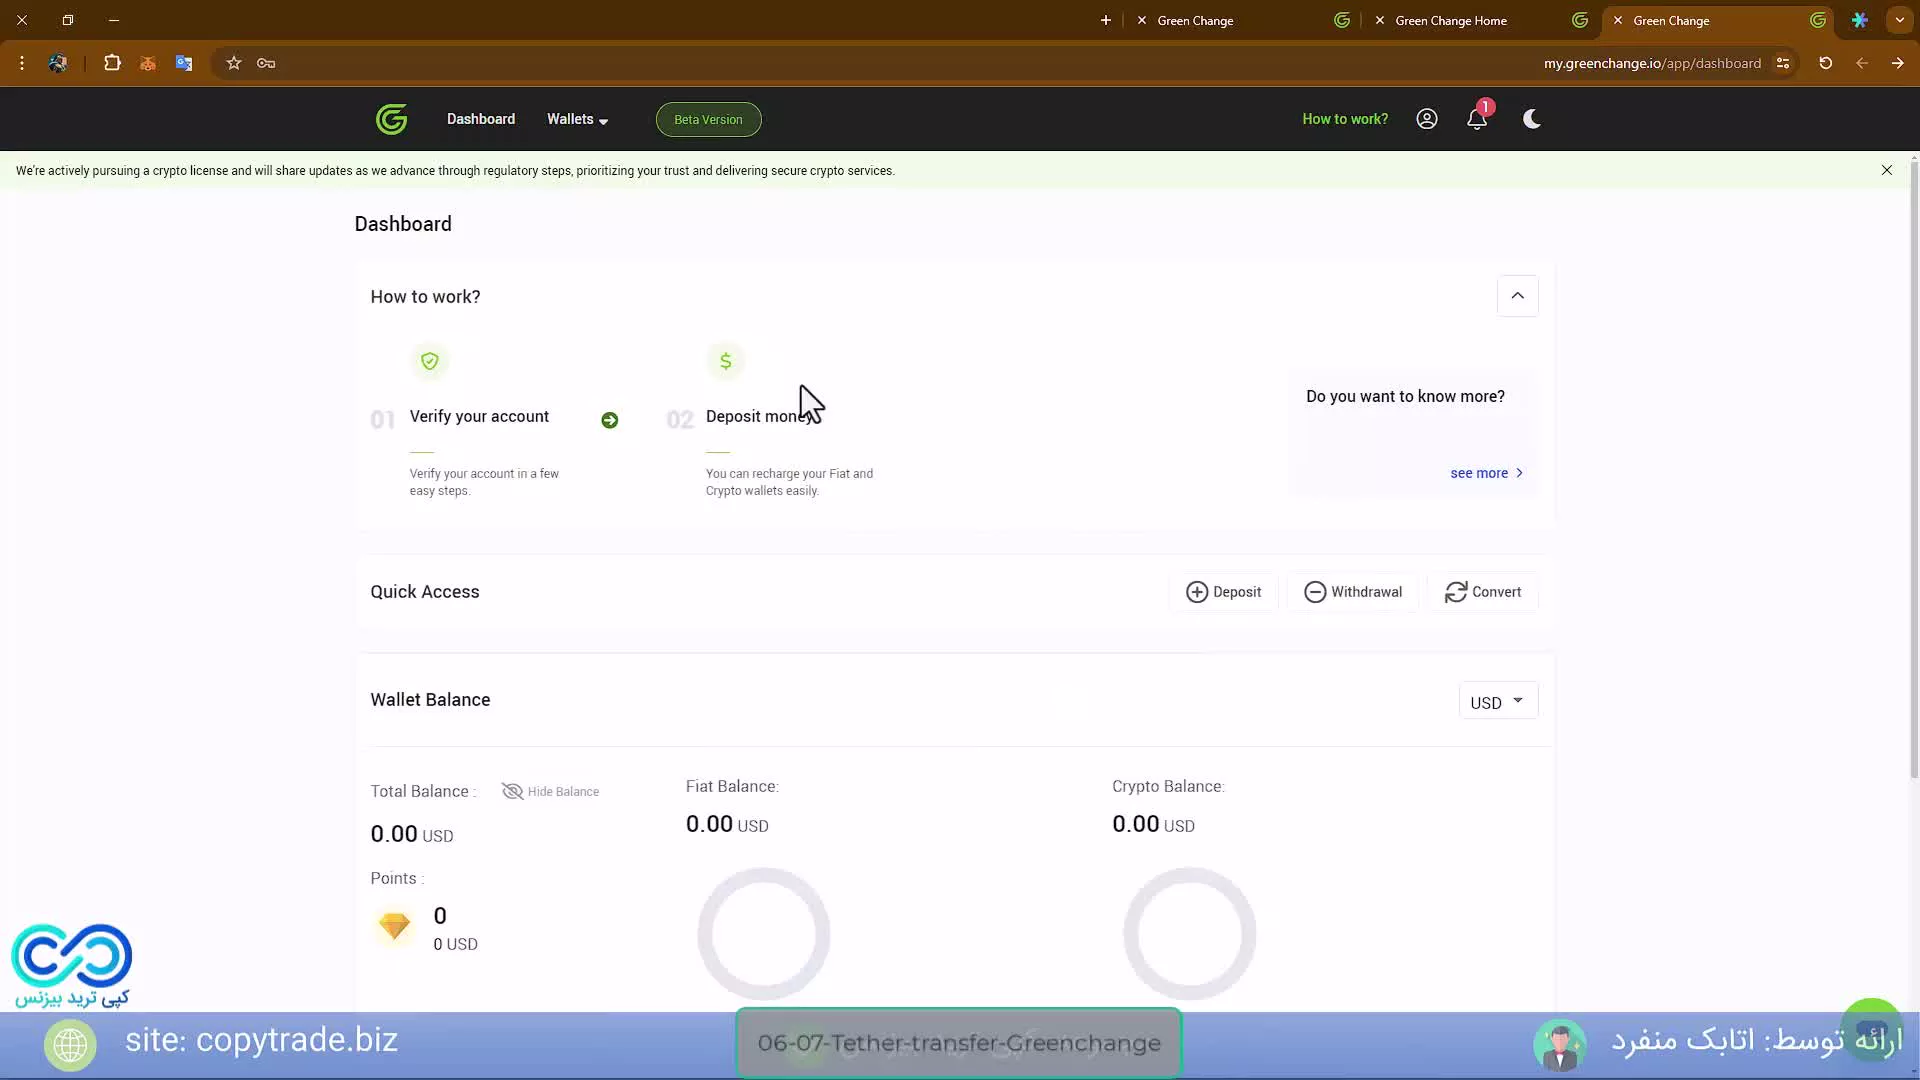Image resolution: width=1920 pixels, height=1080 pixels.
Task: Click the user profile icon
Action: [1427, 119]
